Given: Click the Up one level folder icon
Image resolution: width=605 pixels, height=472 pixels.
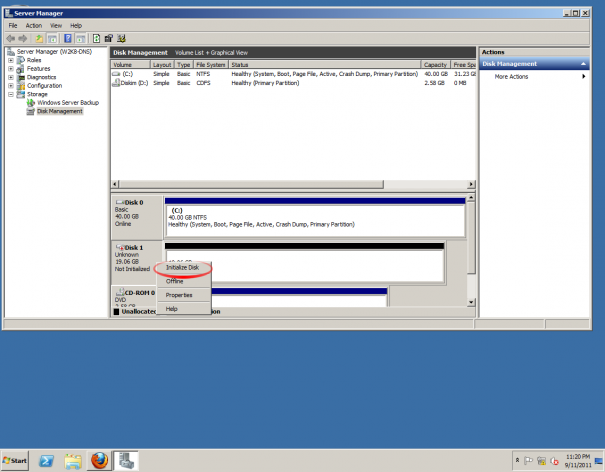Looking at the screenshot, I should click(39, 38).
